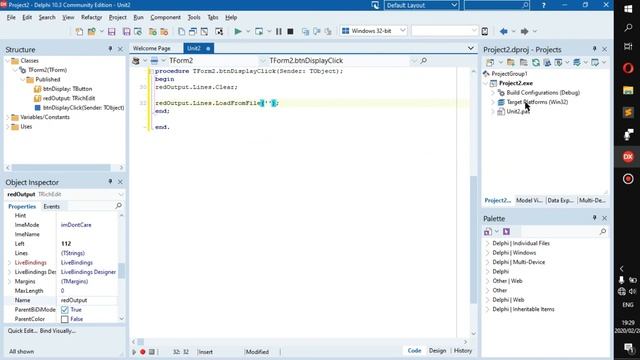Click the search magnifier in Object Inspector
The height and width of the screenshot is (360, 640).
pyautogui.click(x=118, y=206)
